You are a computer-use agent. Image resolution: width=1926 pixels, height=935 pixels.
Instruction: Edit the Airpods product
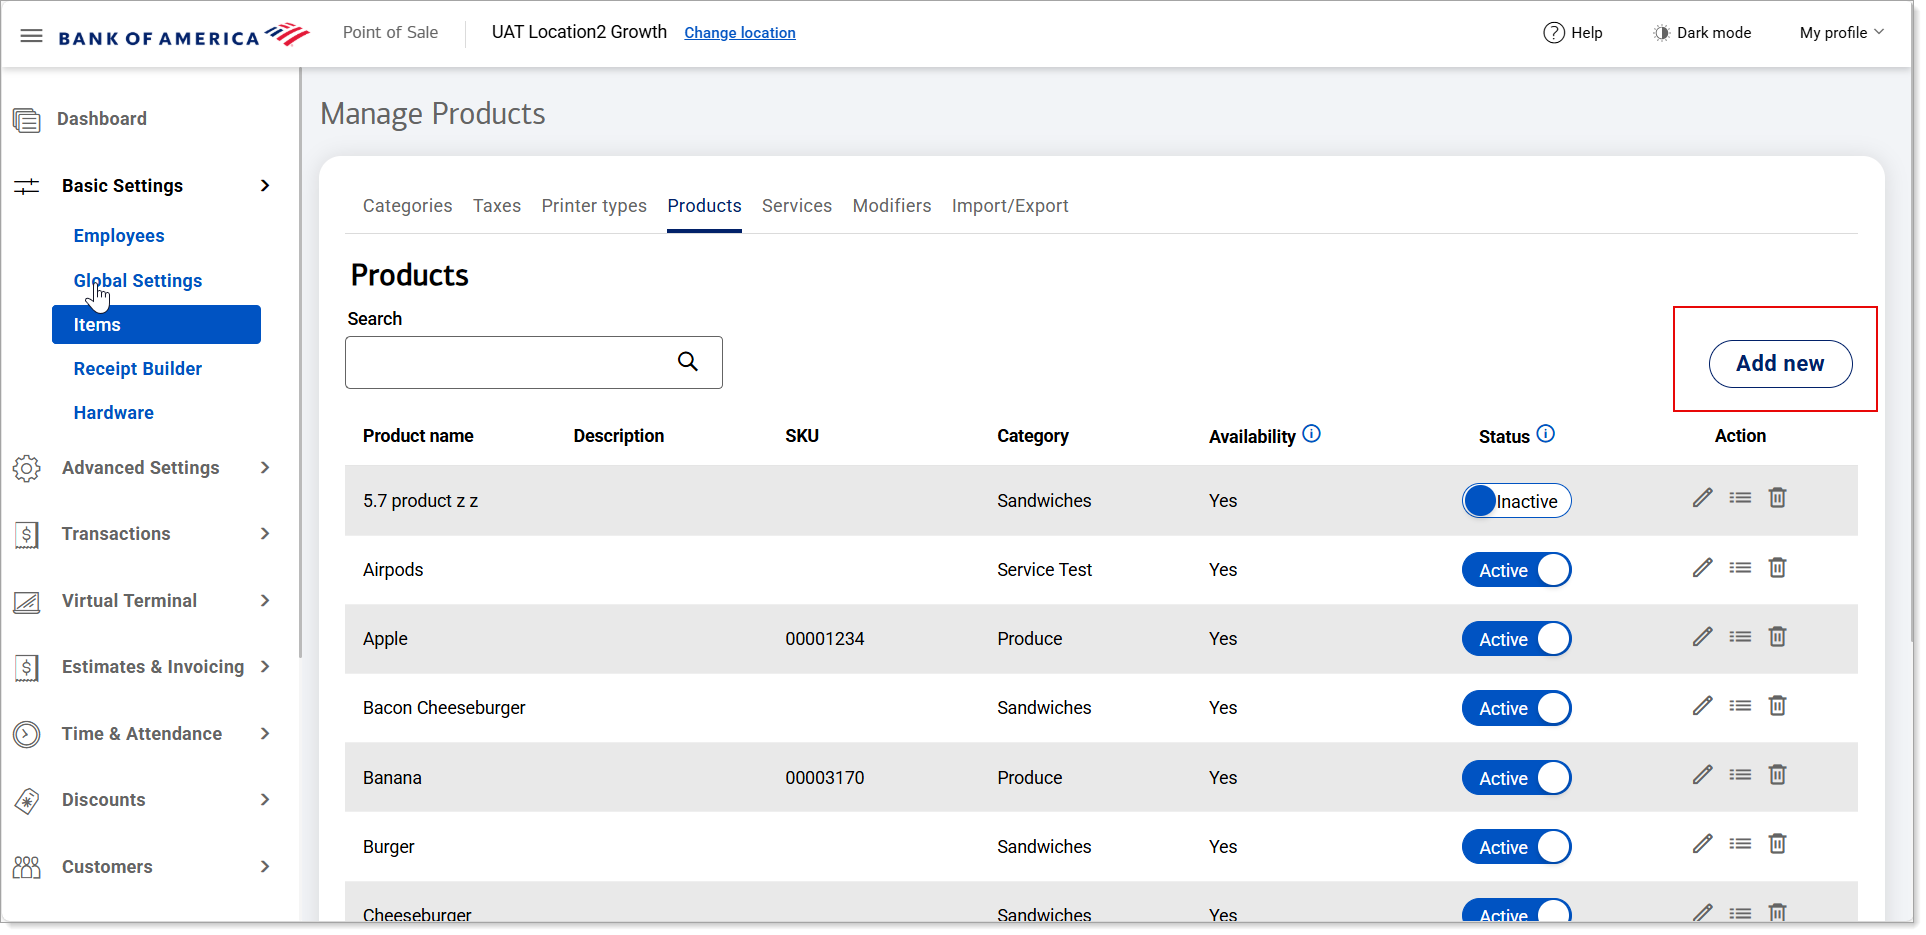pyautogui.click(x=1702, y=568)
